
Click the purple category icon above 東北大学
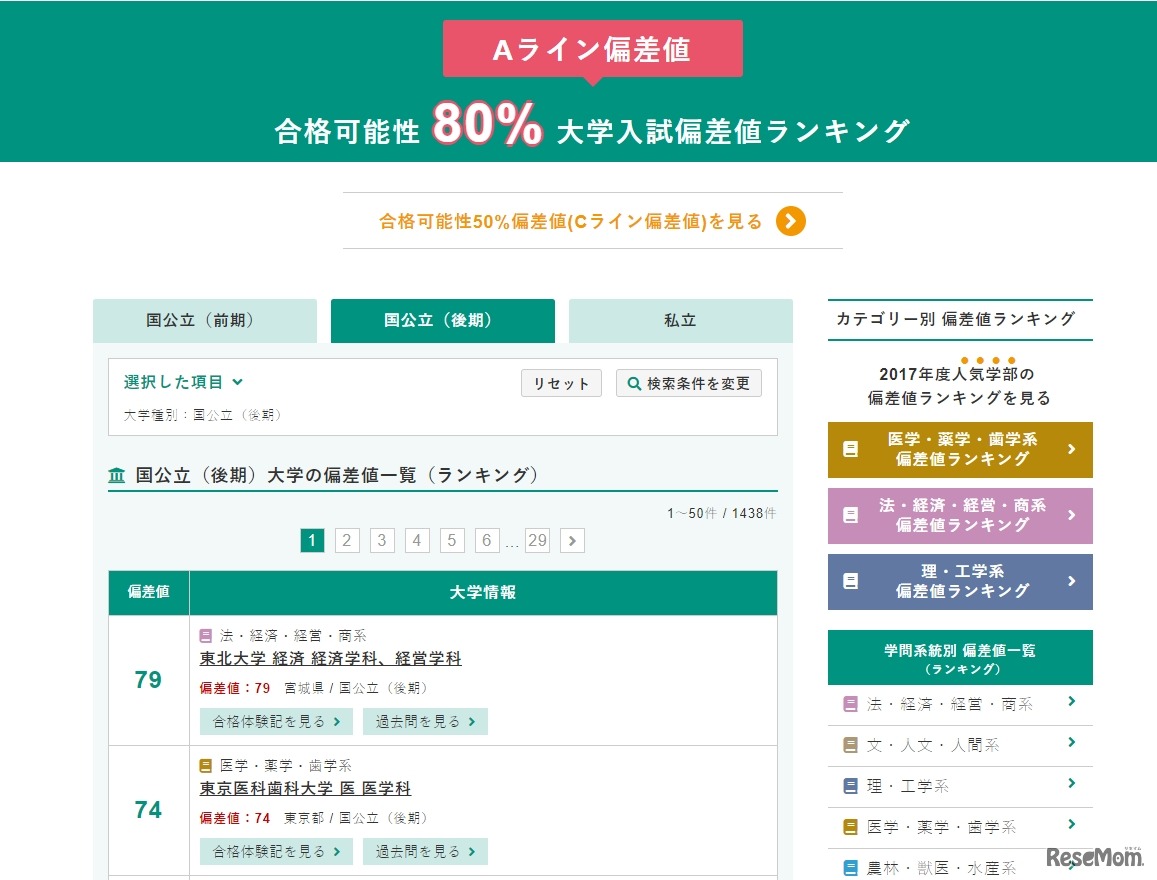[x=205, y=635]
